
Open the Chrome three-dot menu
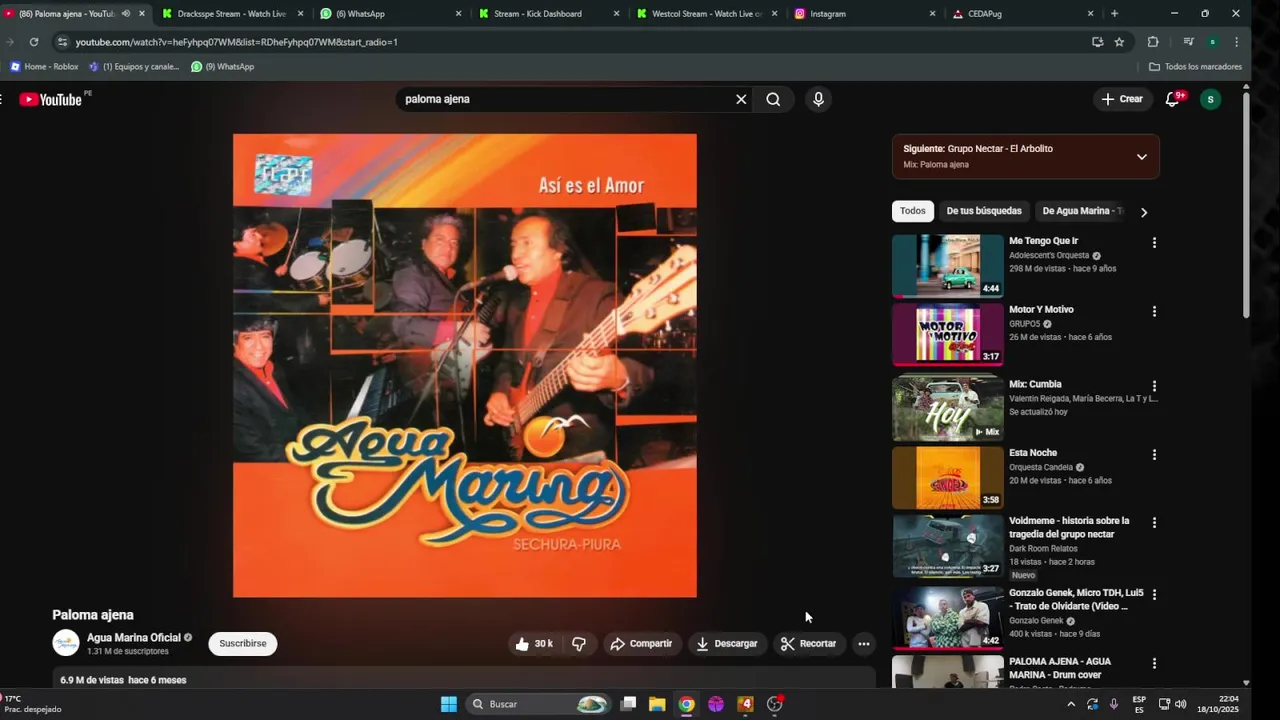[x=1236, y=42]
